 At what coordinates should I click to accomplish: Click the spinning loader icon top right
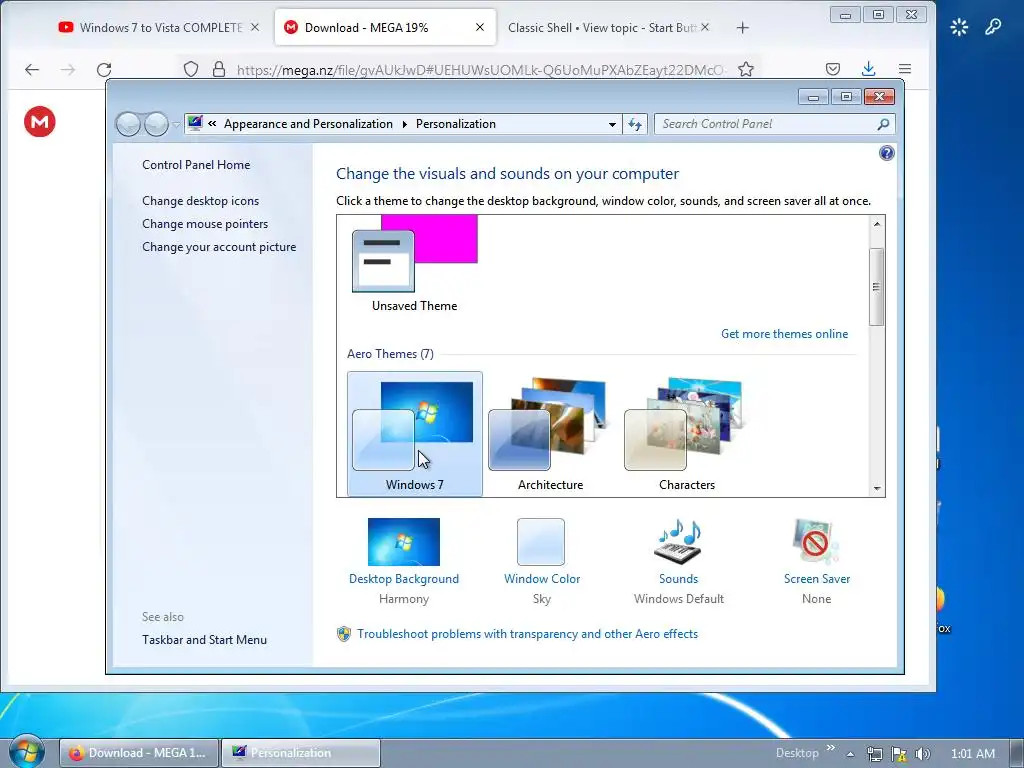[x=959, y=27]
